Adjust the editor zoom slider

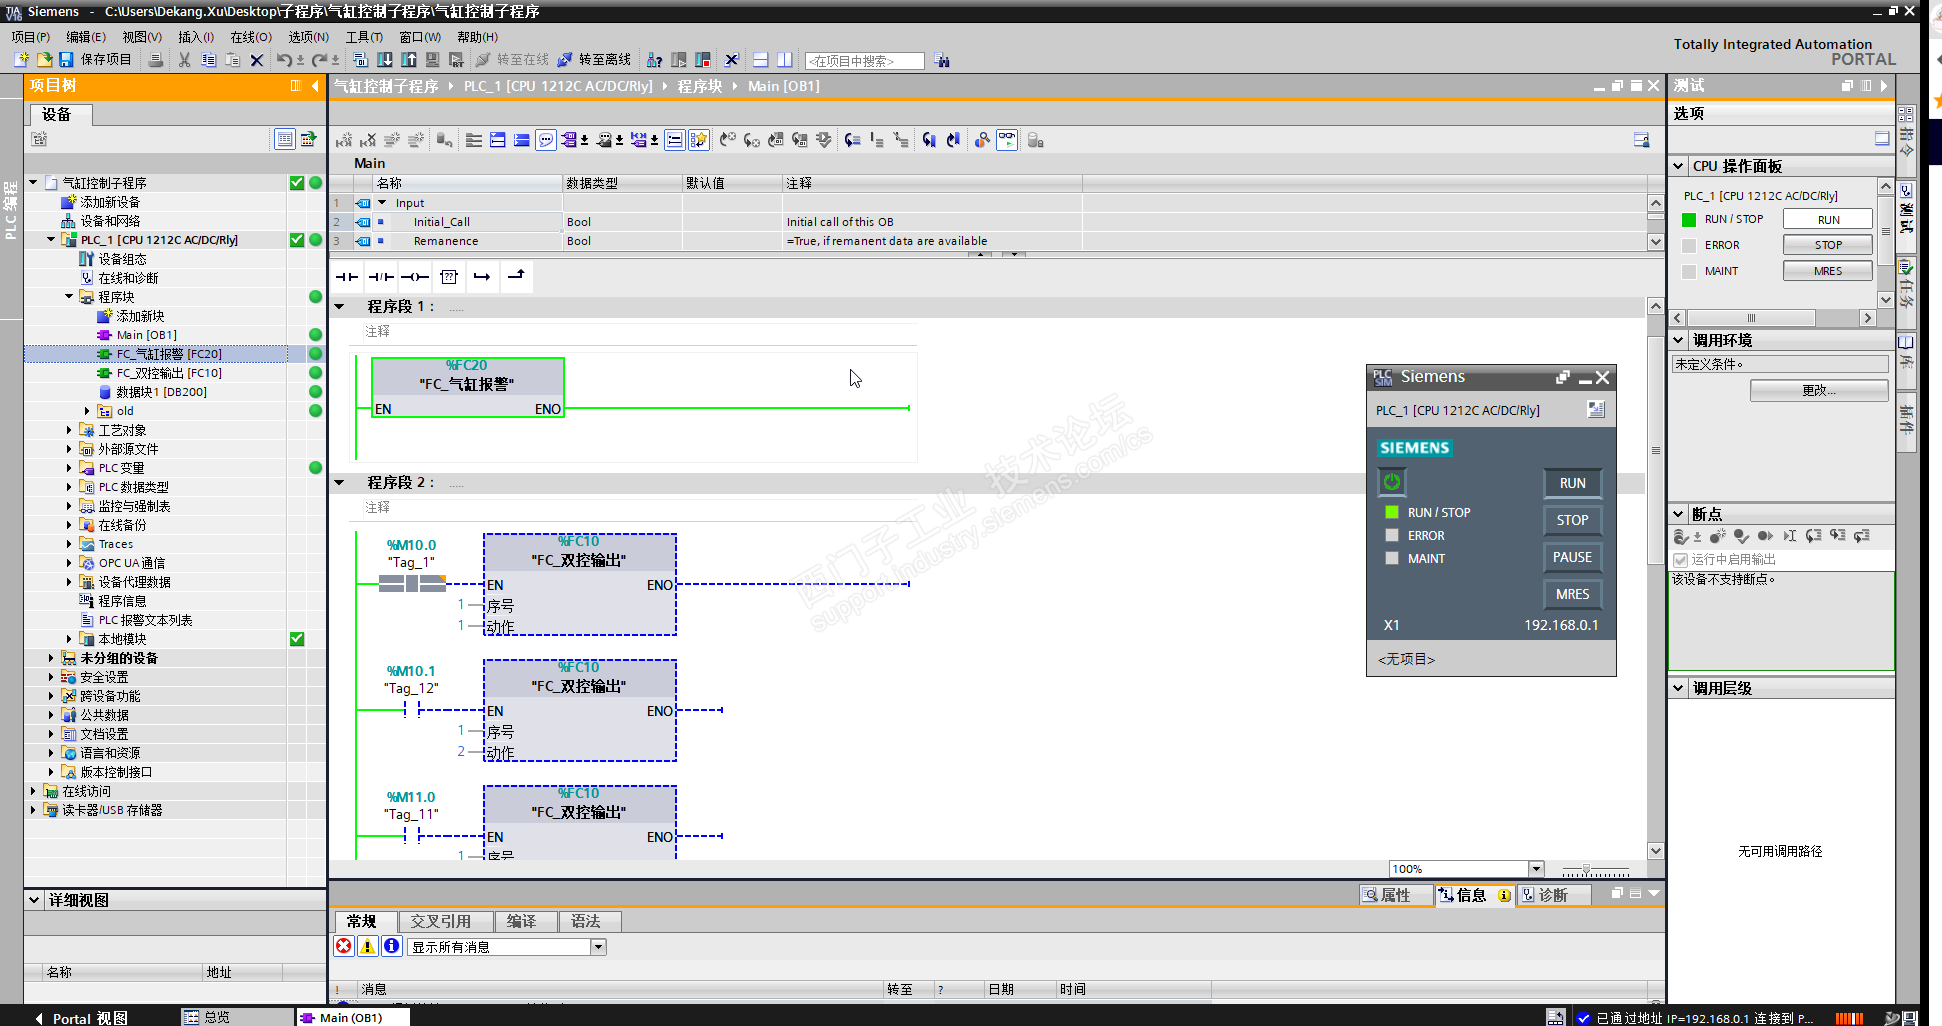click(x=1586, y=870)
